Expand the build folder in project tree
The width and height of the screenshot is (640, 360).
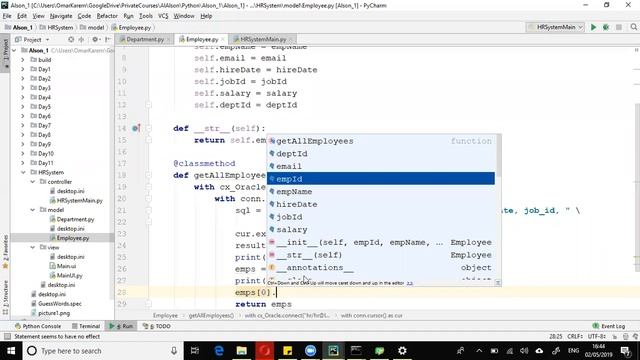tap(23, 60)
